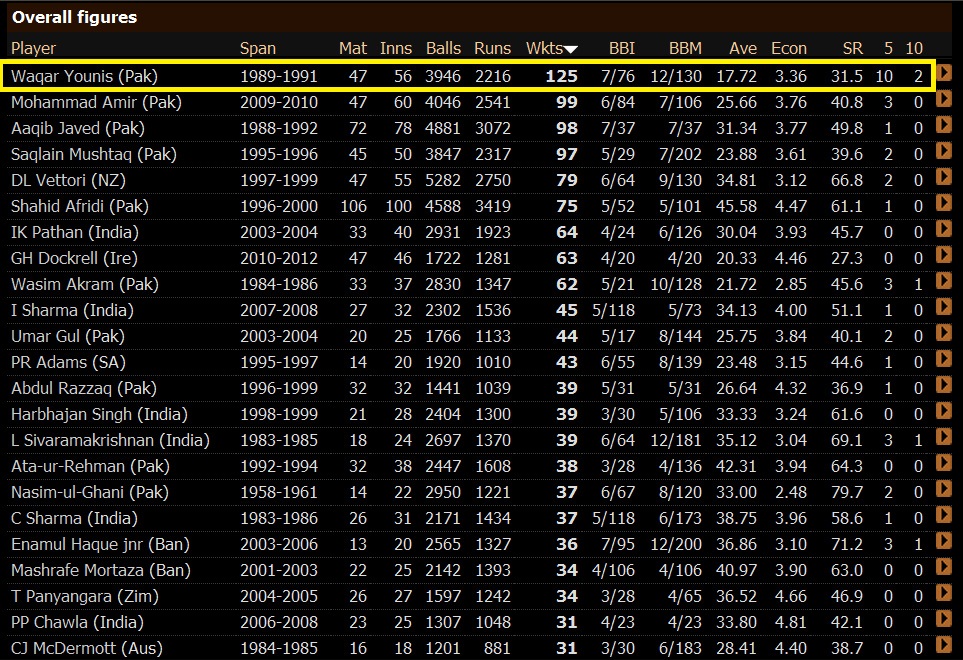The height and width of the screenshot is (660, 963).
Task: Open Shahid Afridi (Pak) player link
Action: click(80, 206)
